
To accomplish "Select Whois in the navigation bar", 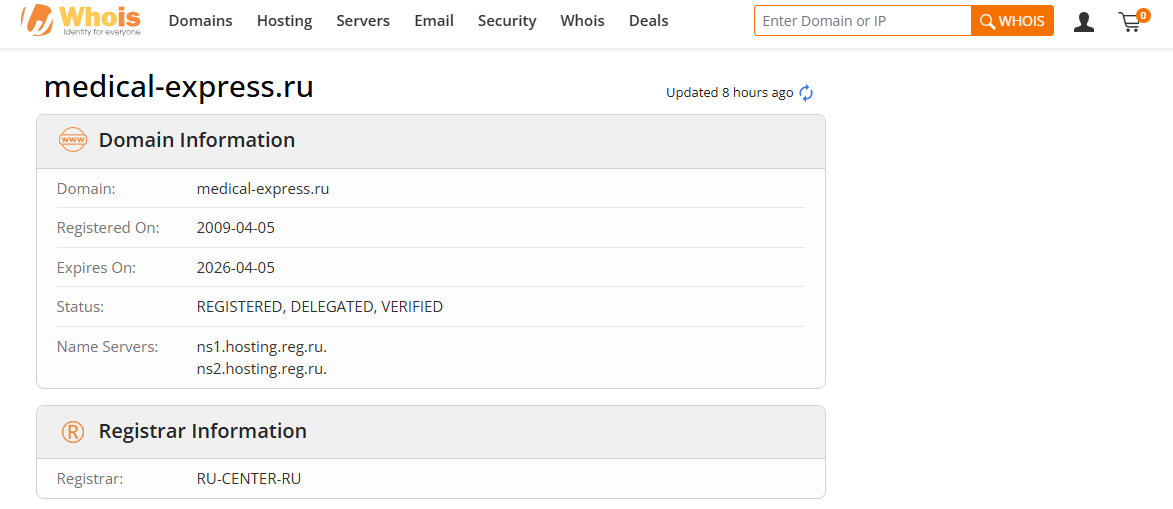I will tap(582, 21).
